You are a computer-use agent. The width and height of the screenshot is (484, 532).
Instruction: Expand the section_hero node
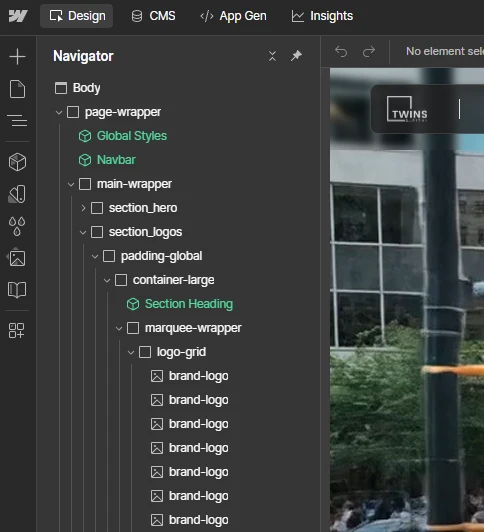[x=83, y=208]
